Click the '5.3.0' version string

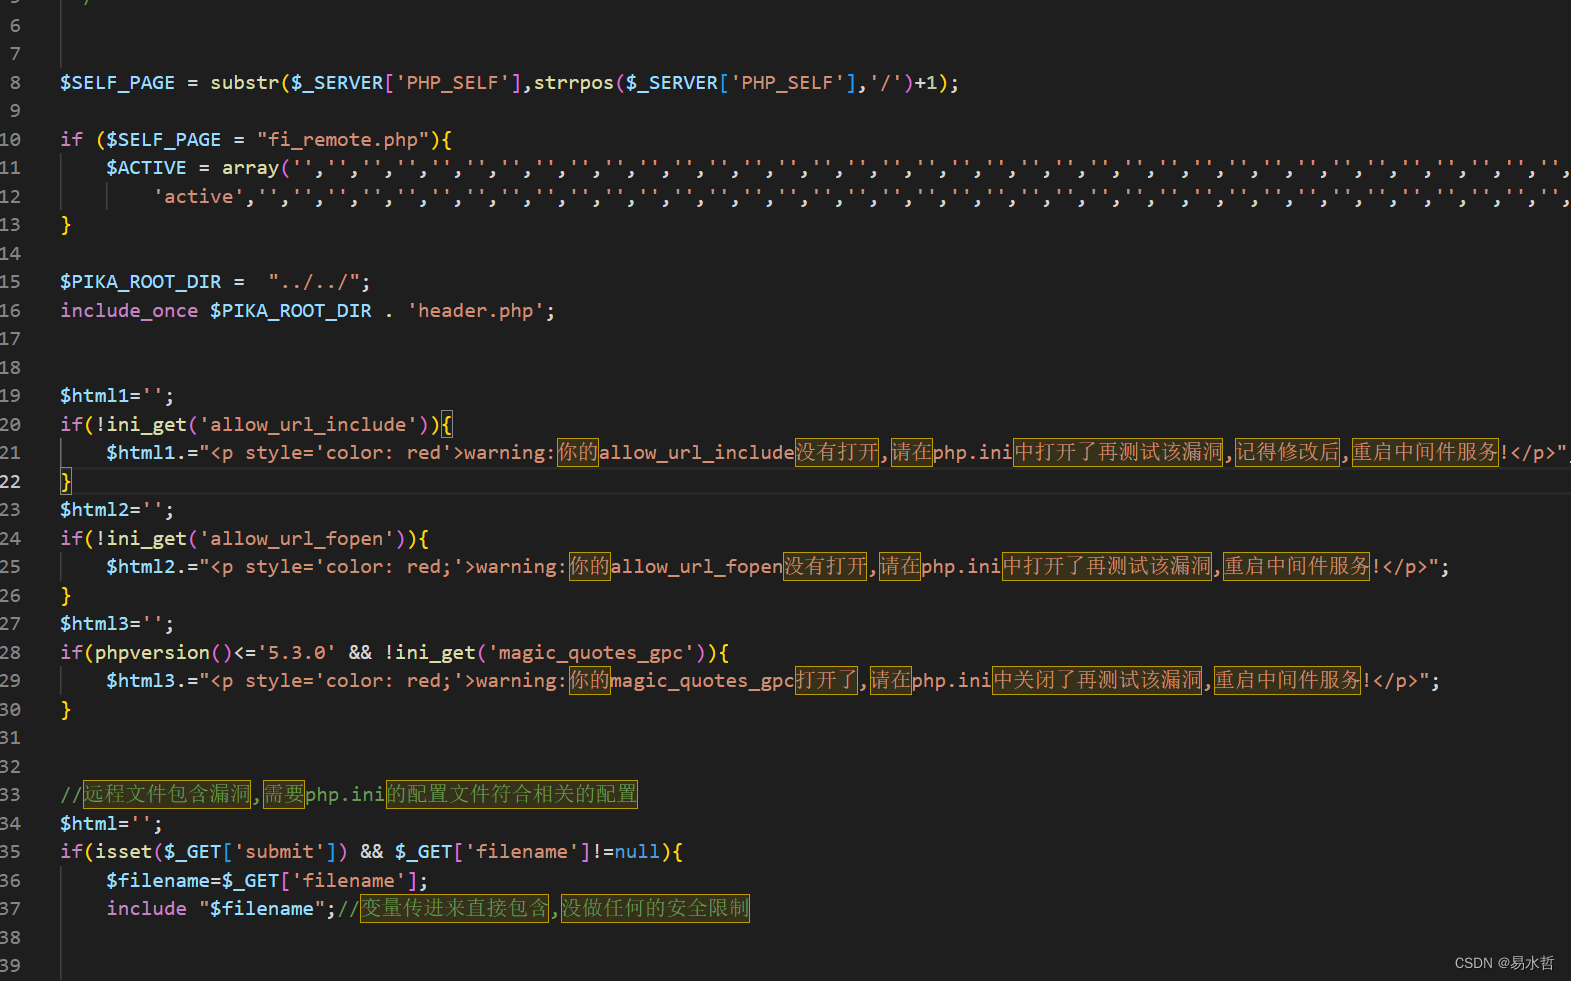click(297, 653)
